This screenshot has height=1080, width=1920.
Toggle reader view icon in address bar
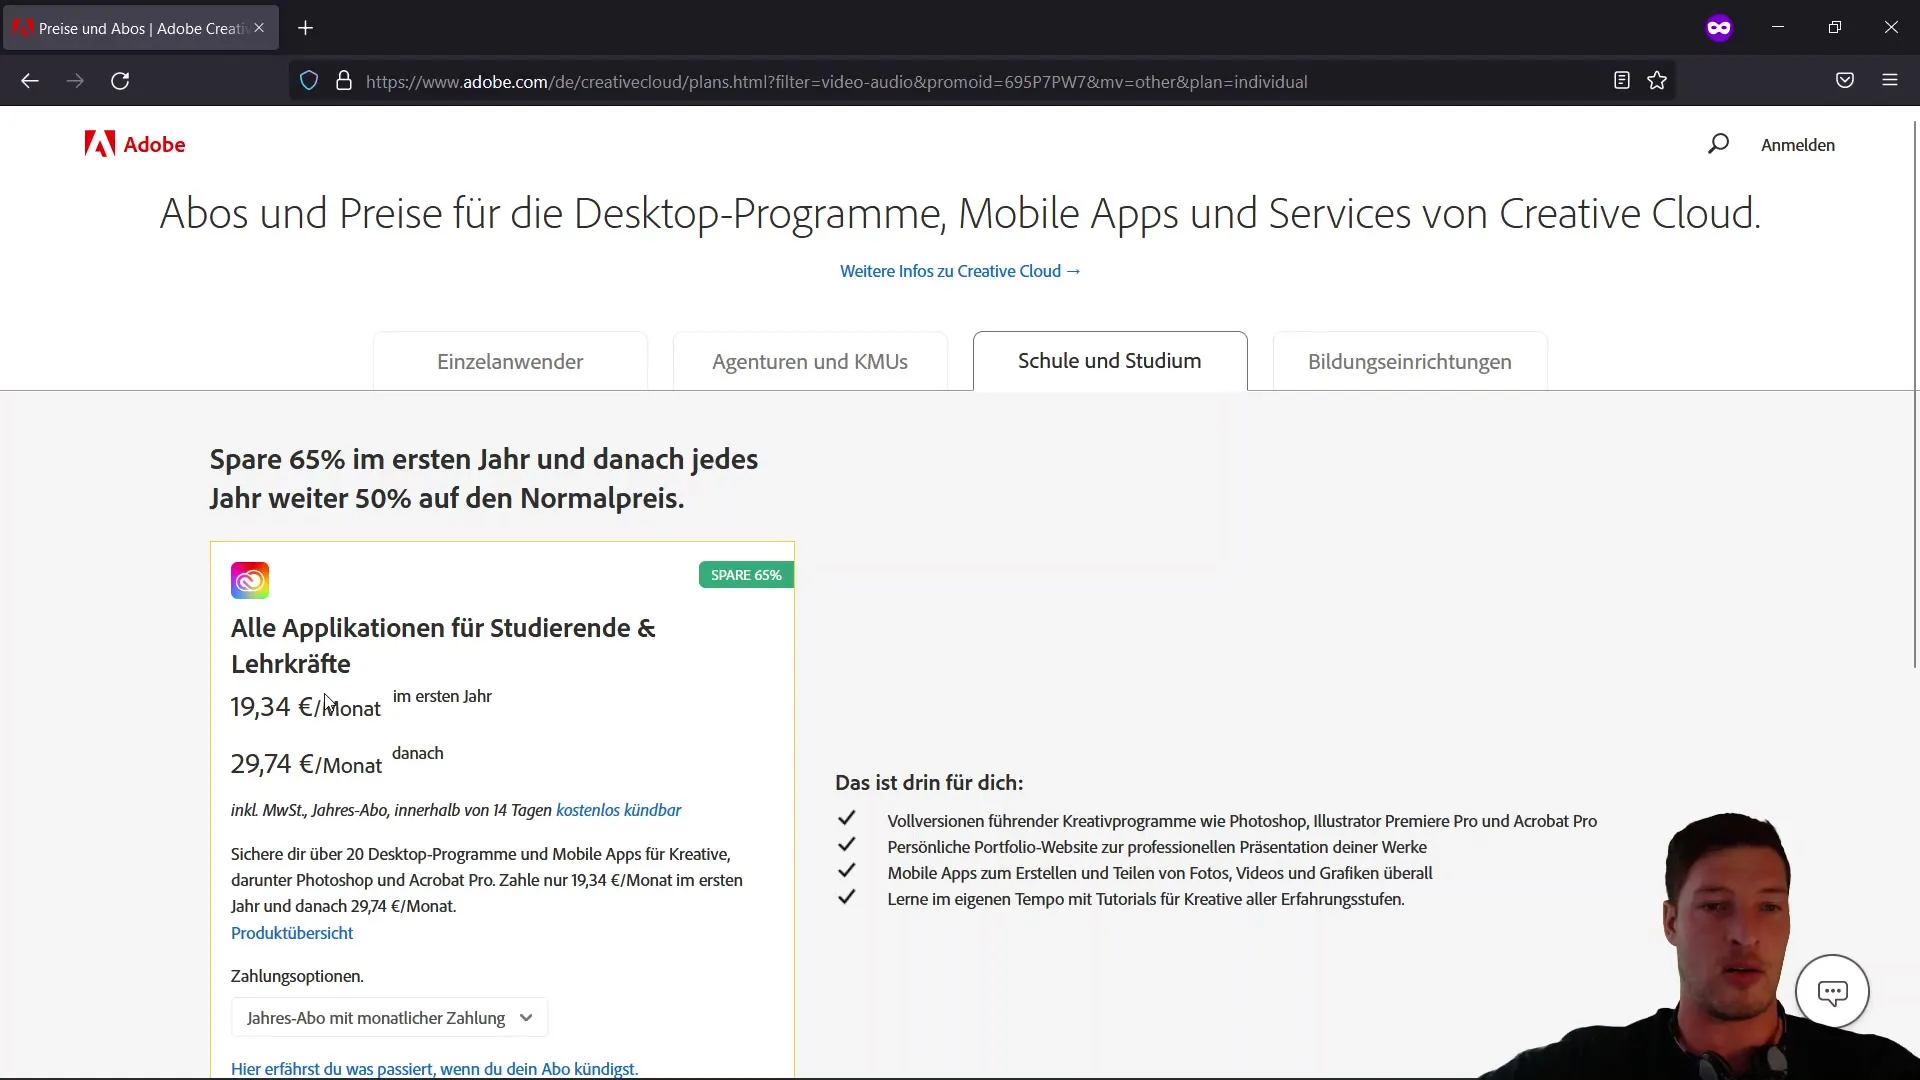(1622, 81)
